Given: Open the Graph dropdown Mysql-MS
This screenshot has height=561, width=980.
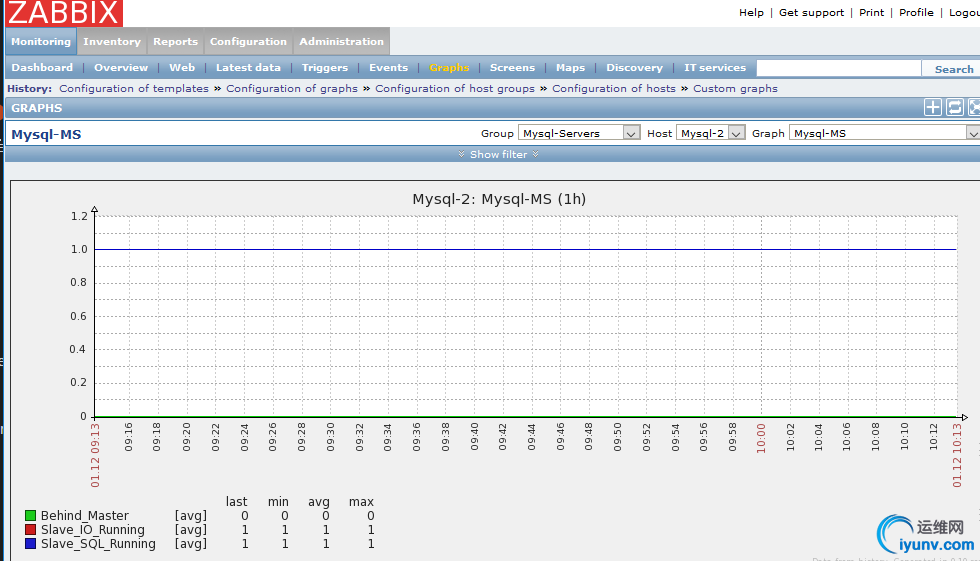Looking at the screenshot, I should tap(884, 133).
